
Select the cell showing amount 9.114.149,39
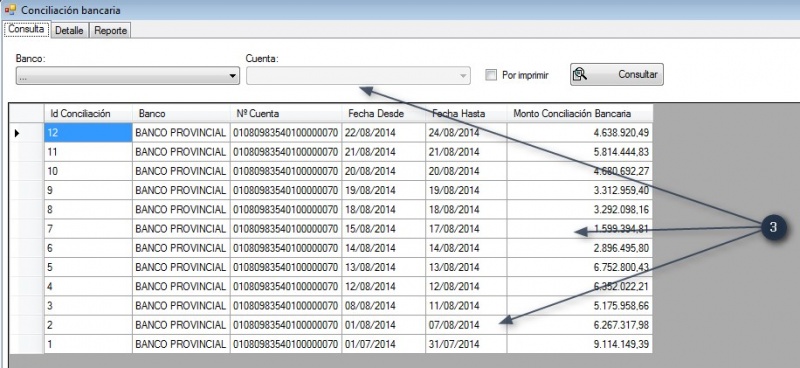click(x=580, y=345)
